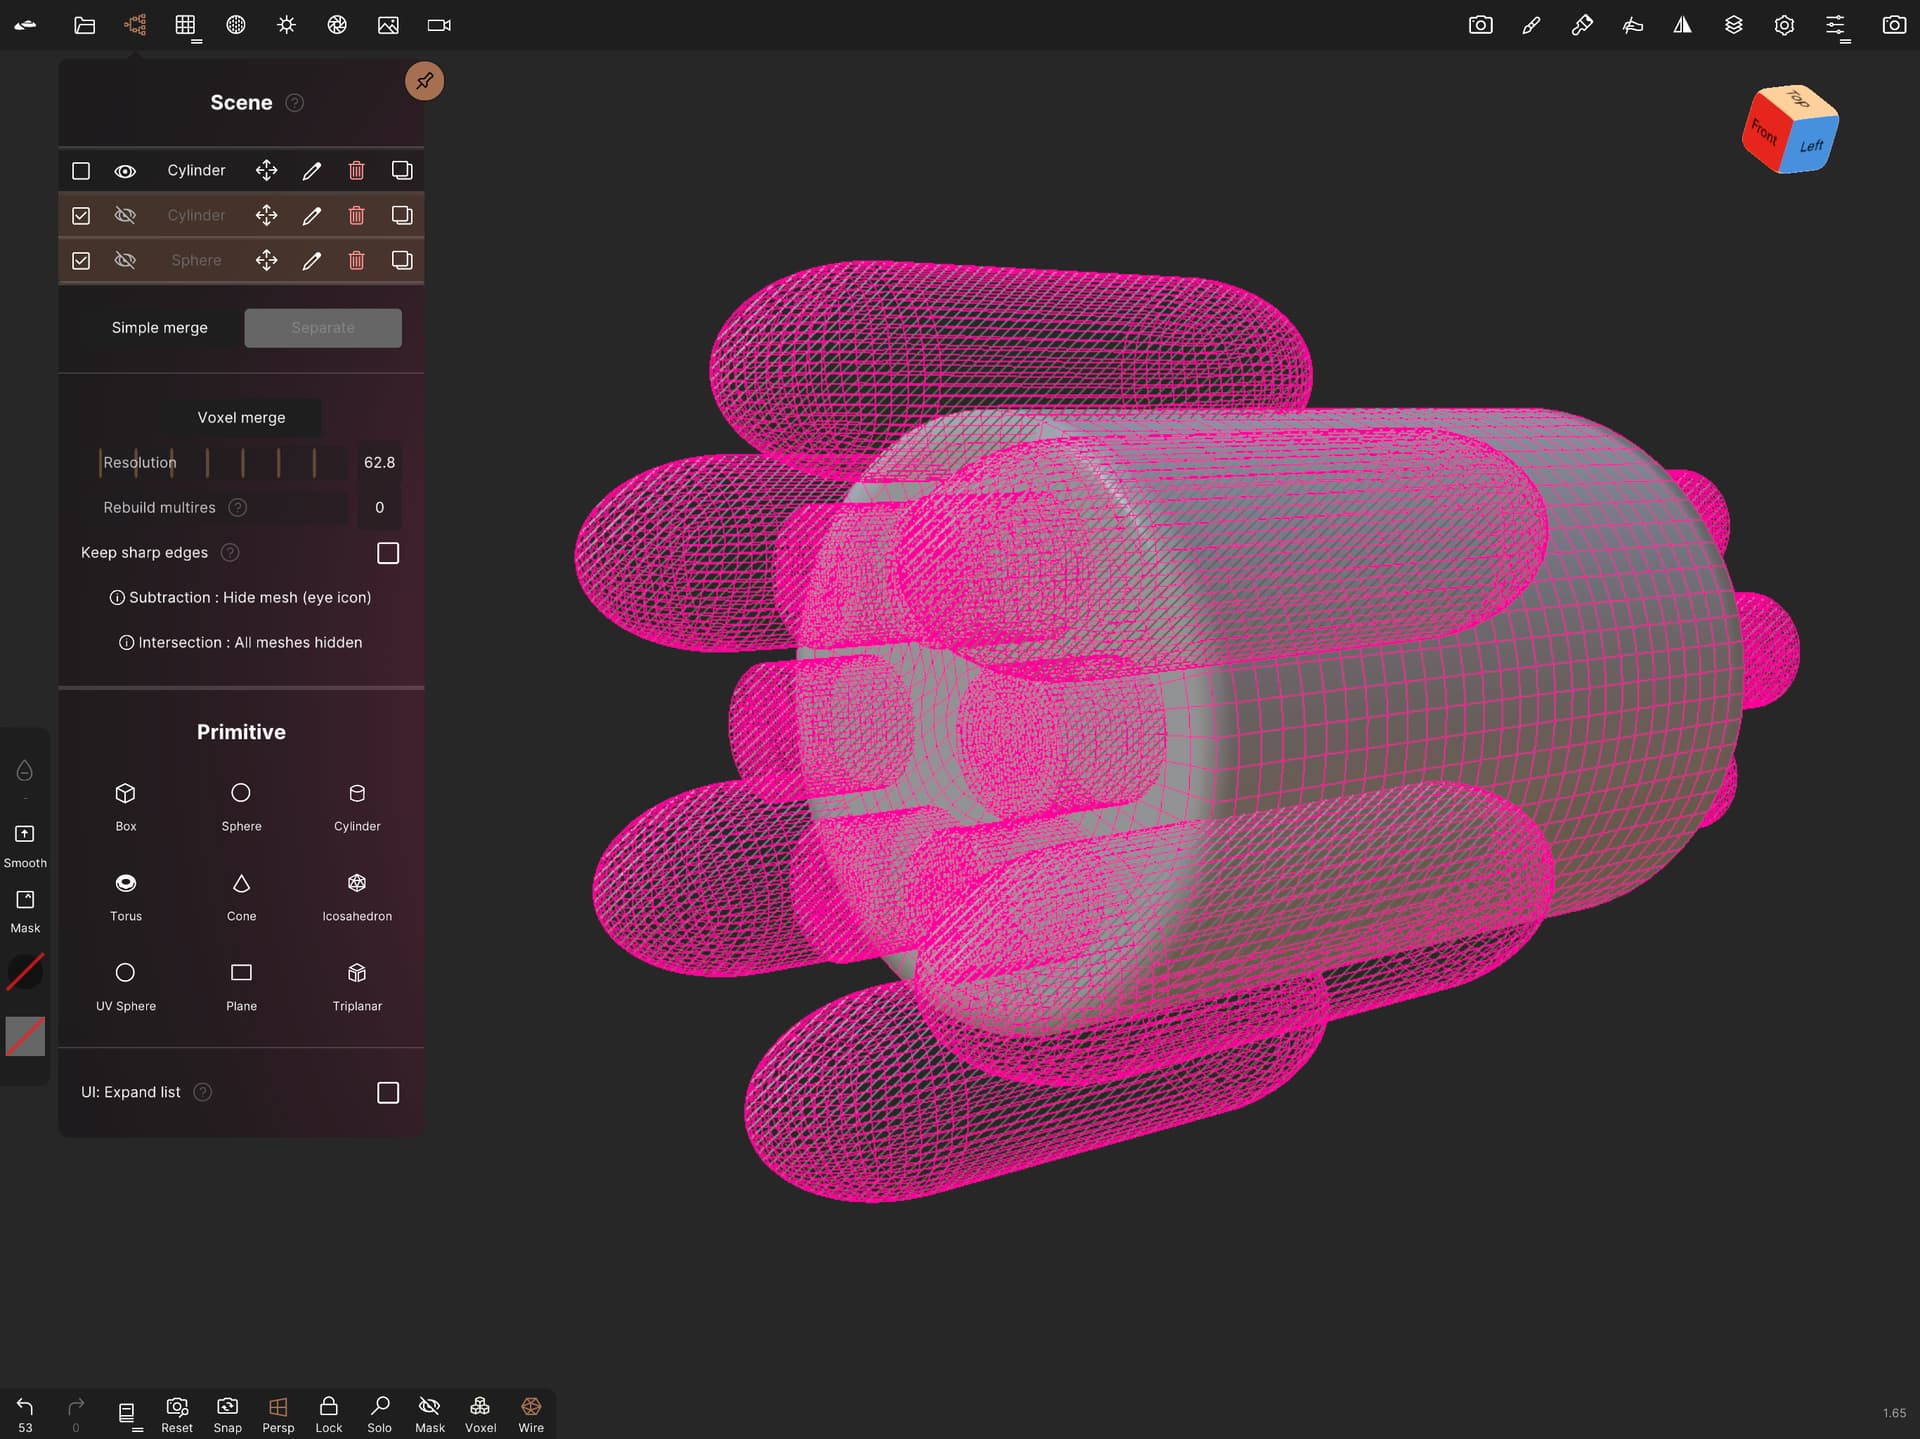Open the symmetry settings icon

[x=1683, y=26]
